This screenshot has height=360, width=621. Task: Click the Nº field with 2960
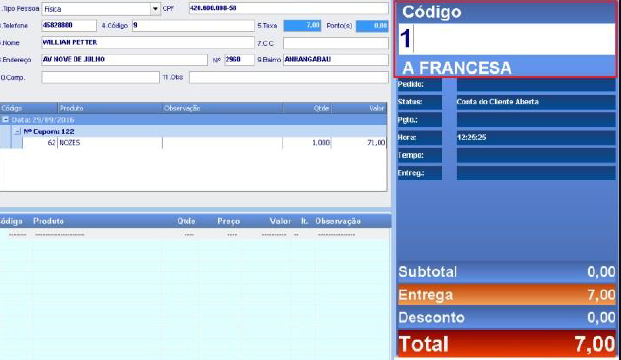pos(239,59)
